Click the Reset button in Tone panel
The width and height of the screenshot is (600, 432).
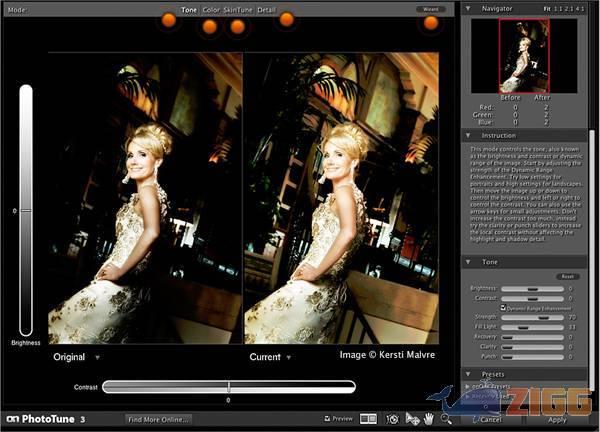point(567,276)
